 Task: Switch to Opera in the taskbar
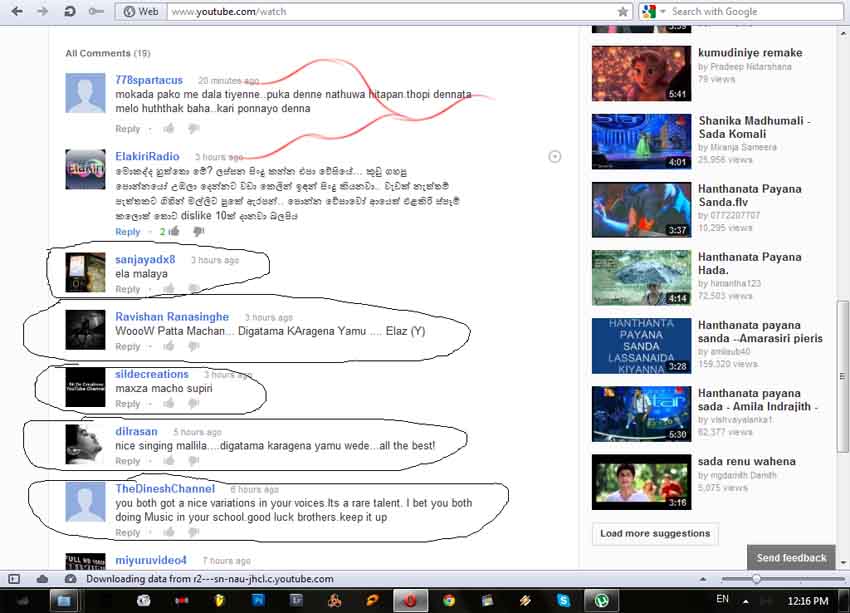coord(410,601)
